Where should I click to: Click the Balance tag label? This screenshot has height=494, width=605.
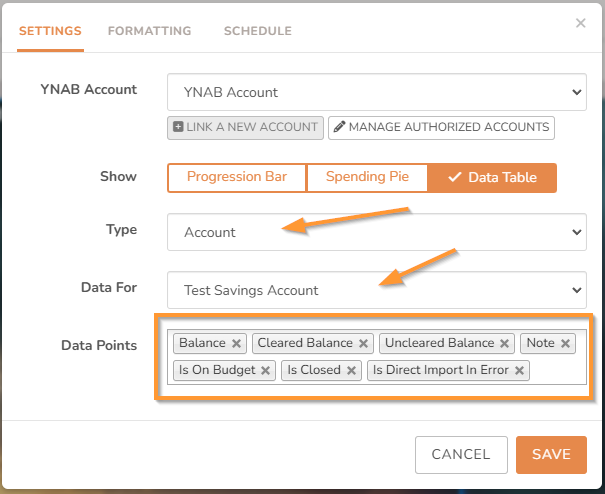pos(202,343)
